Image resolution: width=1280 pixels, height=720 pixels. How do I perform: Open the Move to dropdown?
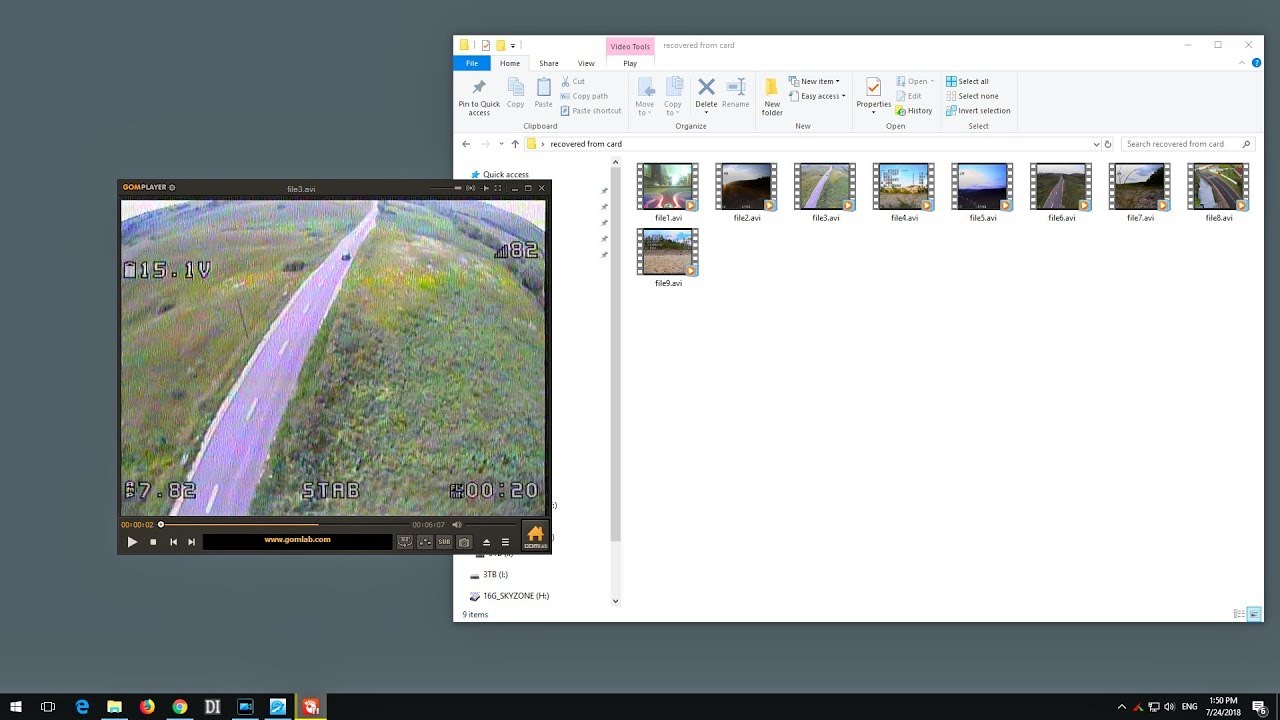644,97
